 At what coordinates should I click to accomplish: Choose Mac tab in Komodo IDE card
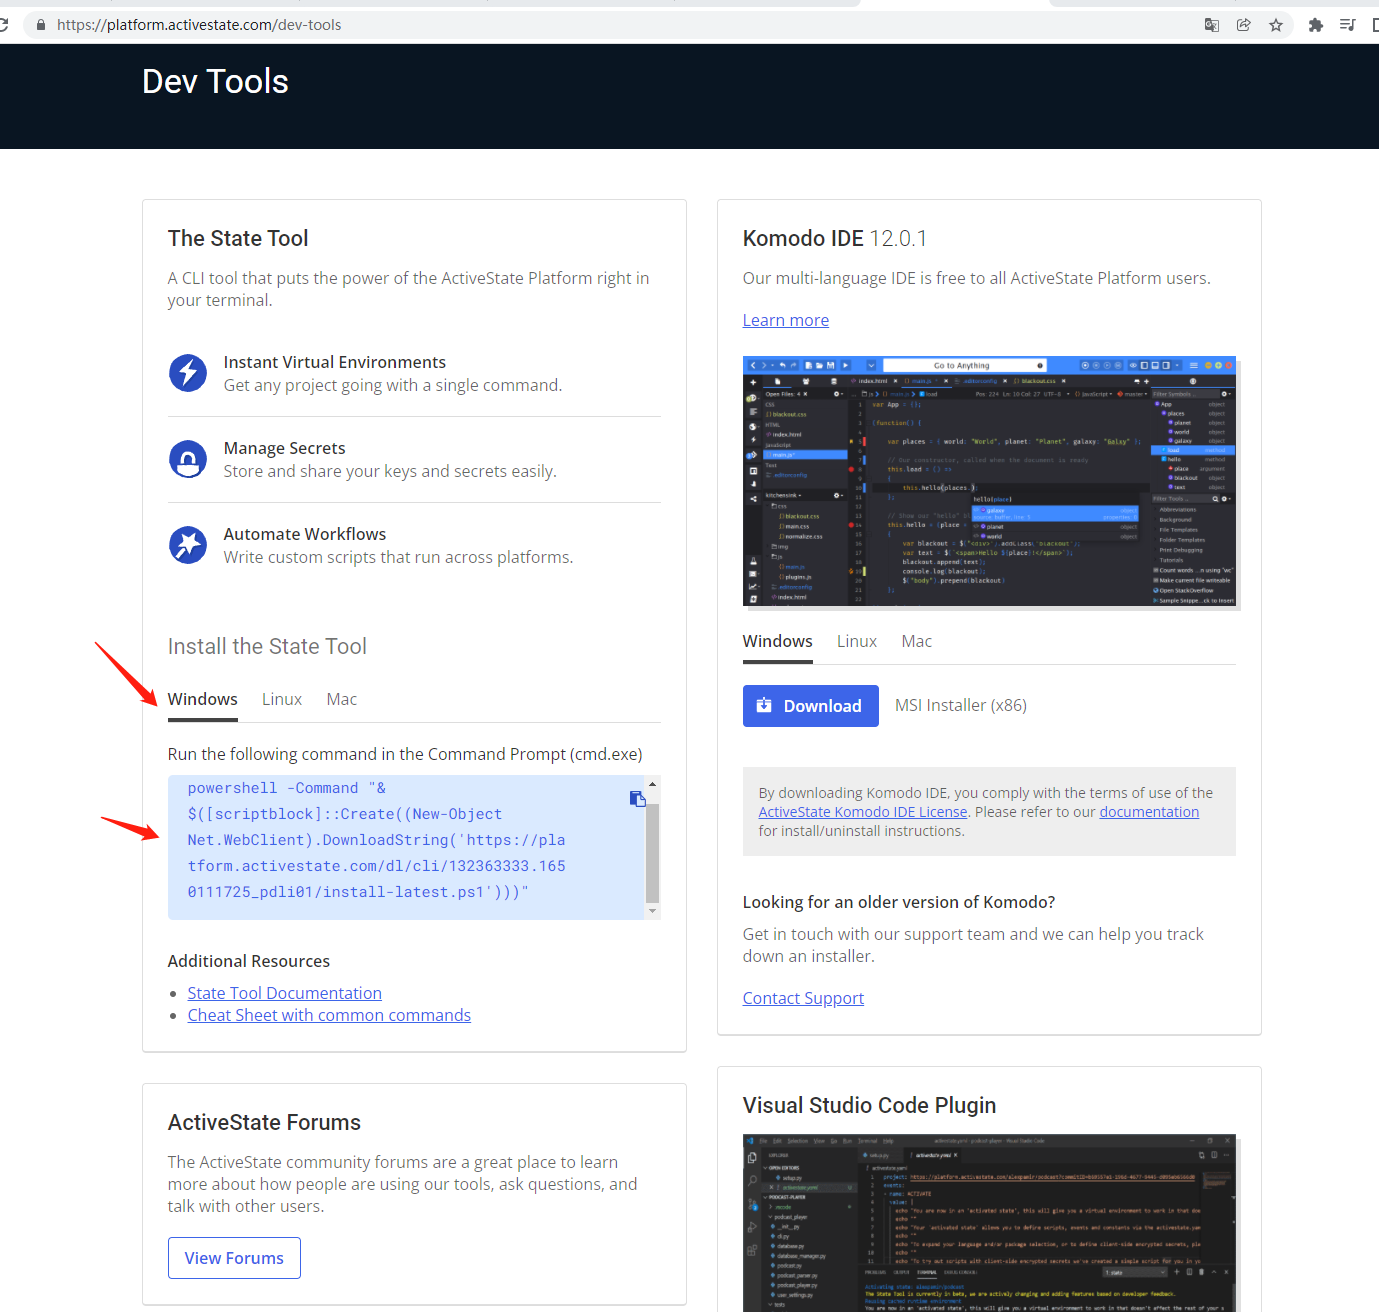[917, 641]
